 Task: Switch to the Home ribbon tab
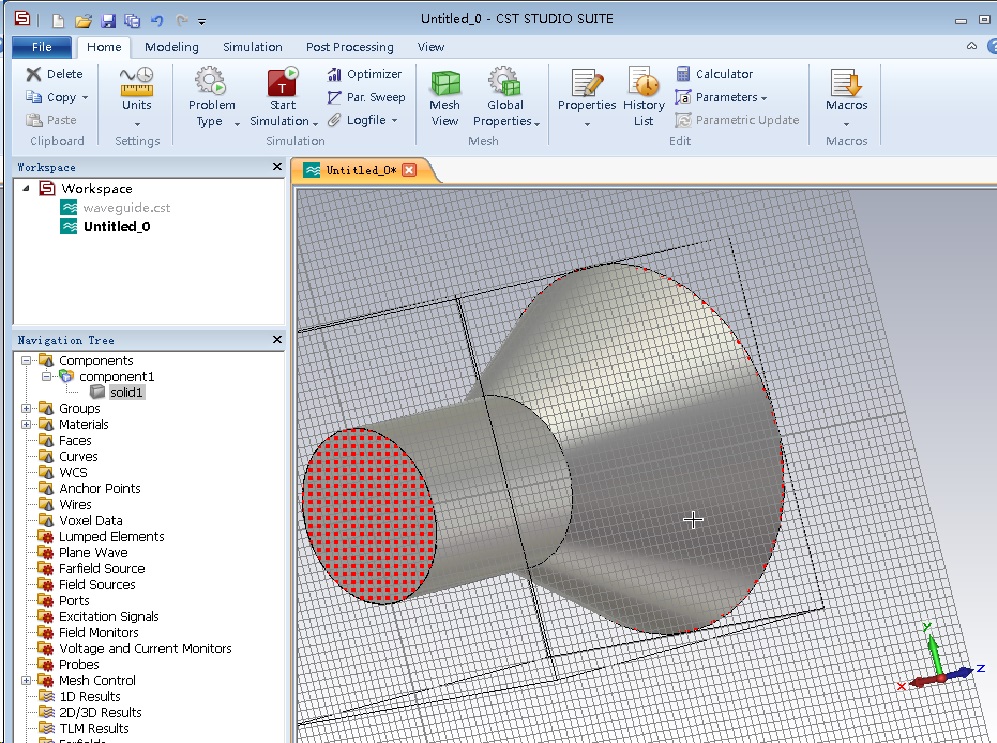(x=104, y=47)
